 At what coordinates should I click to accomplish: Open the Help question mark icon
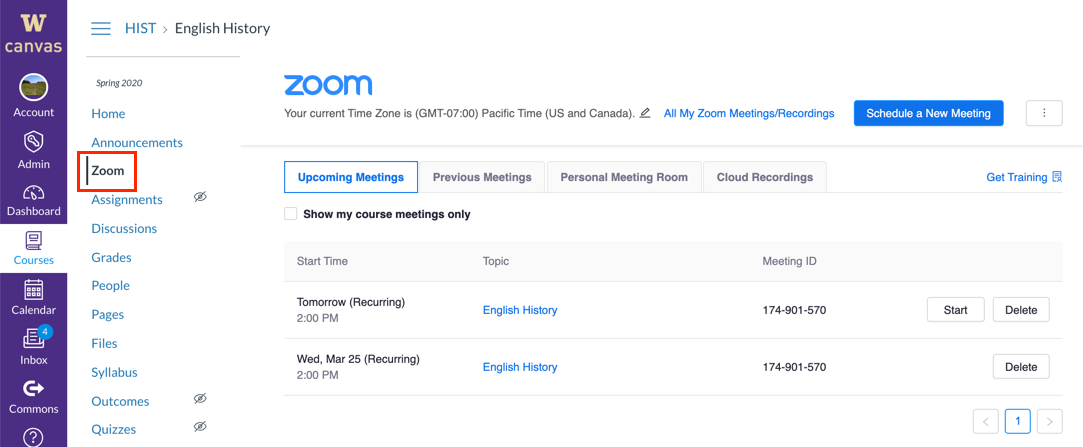point(33,437)
